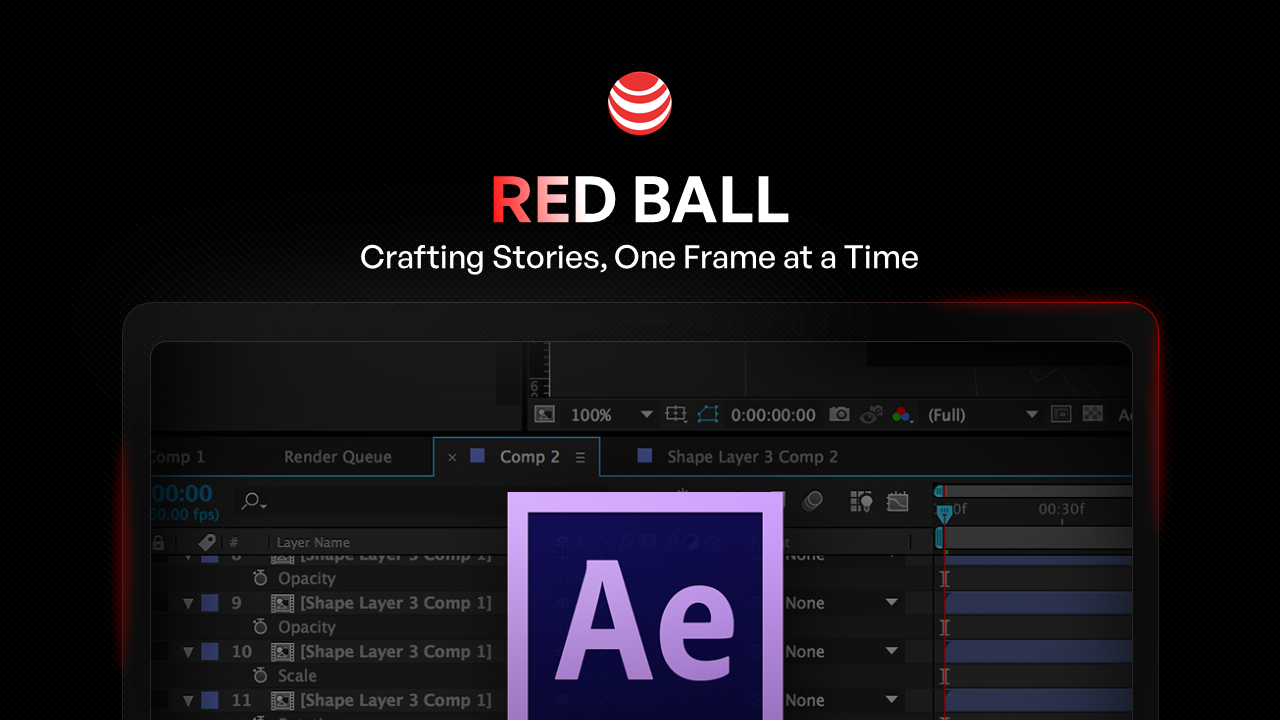Click the Red Ball striped sphere logo
The width and height of the screenshot is (1280, 720).
[x=640, y=103]
